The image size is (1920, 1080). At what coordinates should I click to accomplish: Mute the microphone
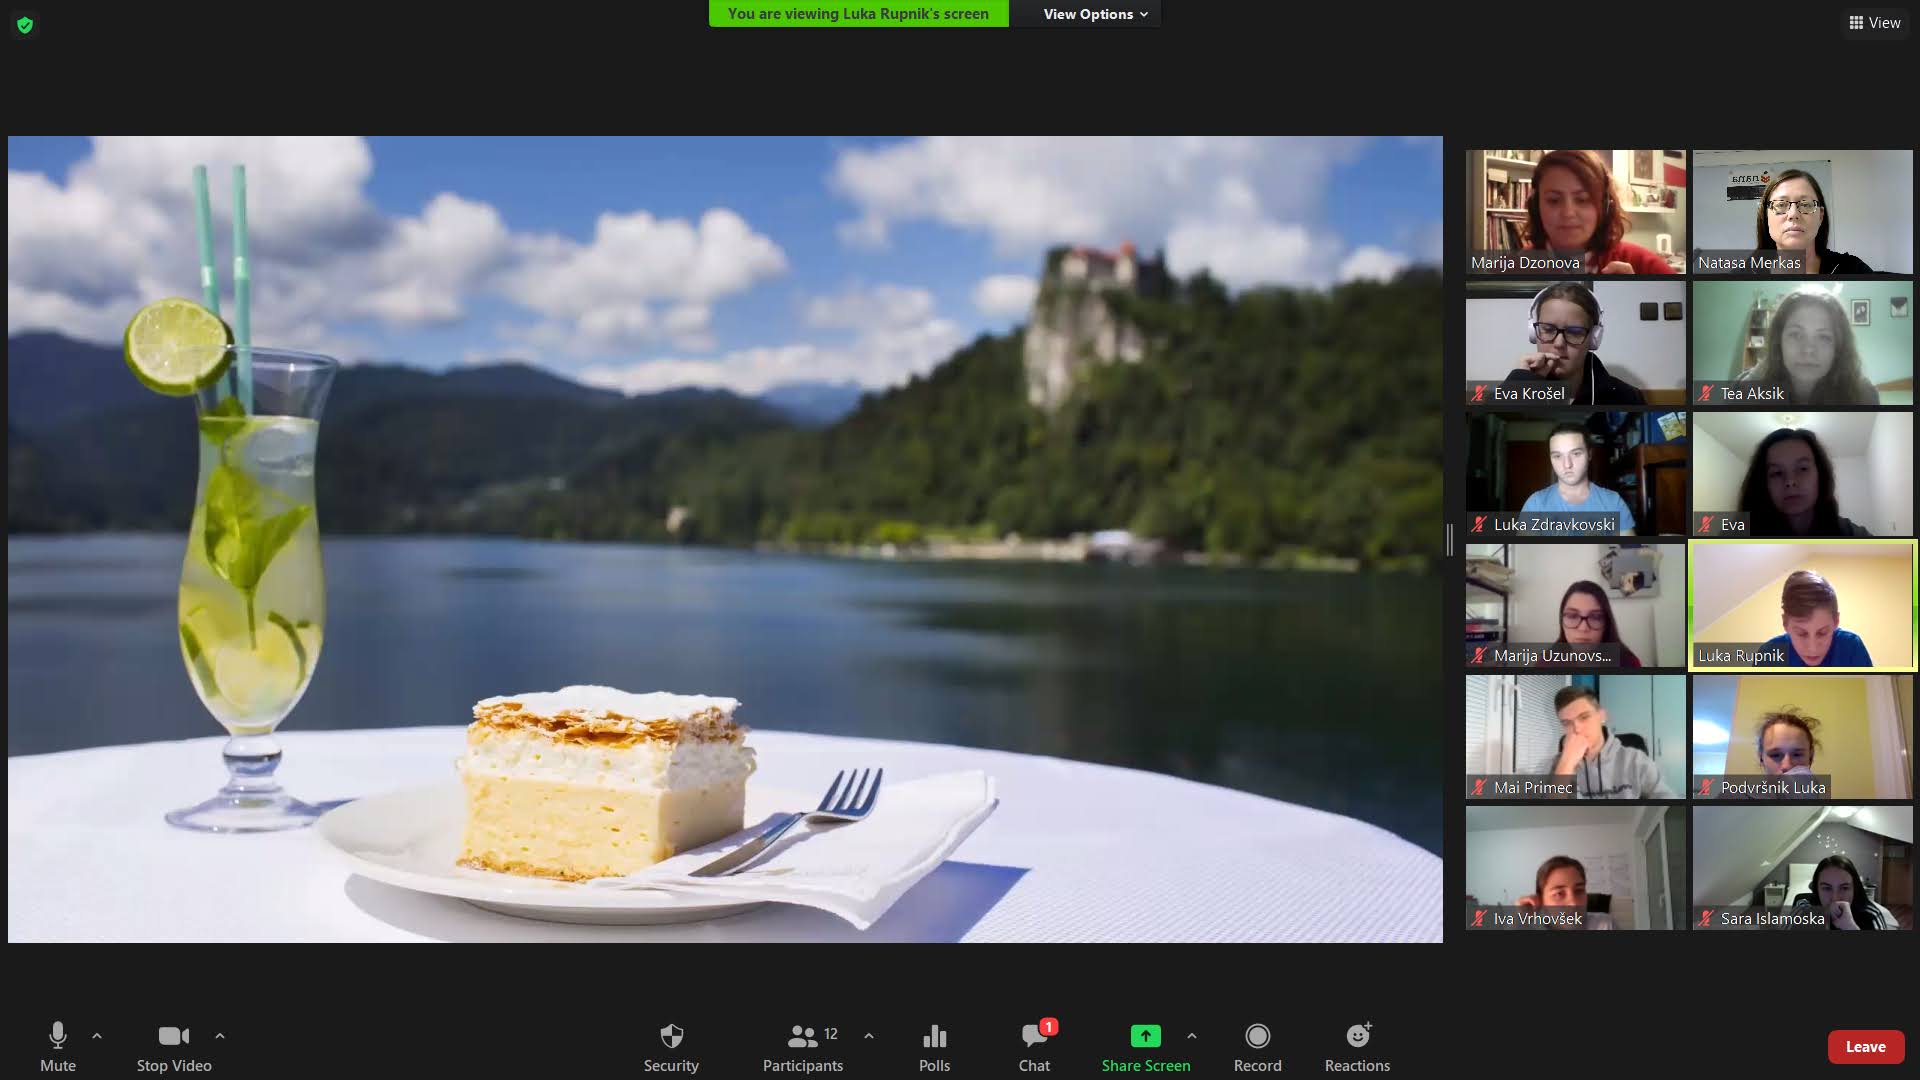click(58, 1036)
